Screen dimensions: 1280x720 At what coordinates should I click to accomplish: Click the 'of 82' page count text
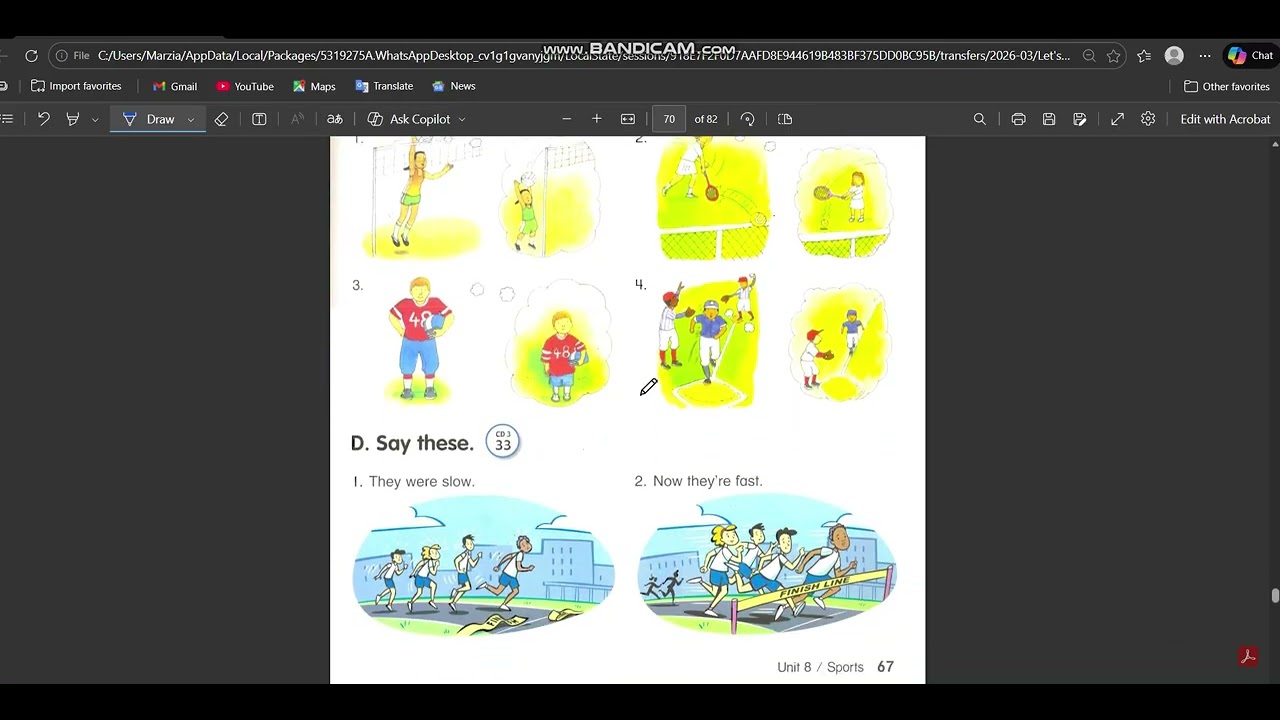point(706,119)
